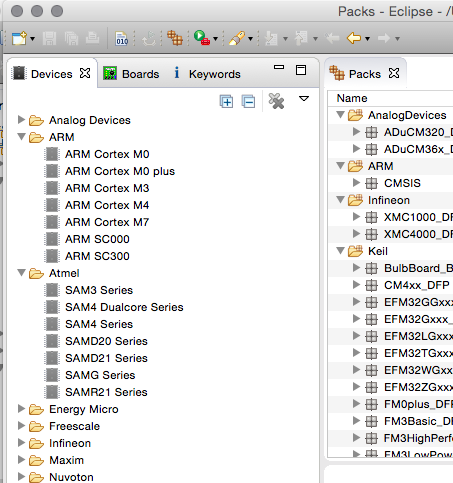Screen dimensions: 453x483
Task: Select SAMR21 Series
Action: pyautogui.click(x=106, y=392)
